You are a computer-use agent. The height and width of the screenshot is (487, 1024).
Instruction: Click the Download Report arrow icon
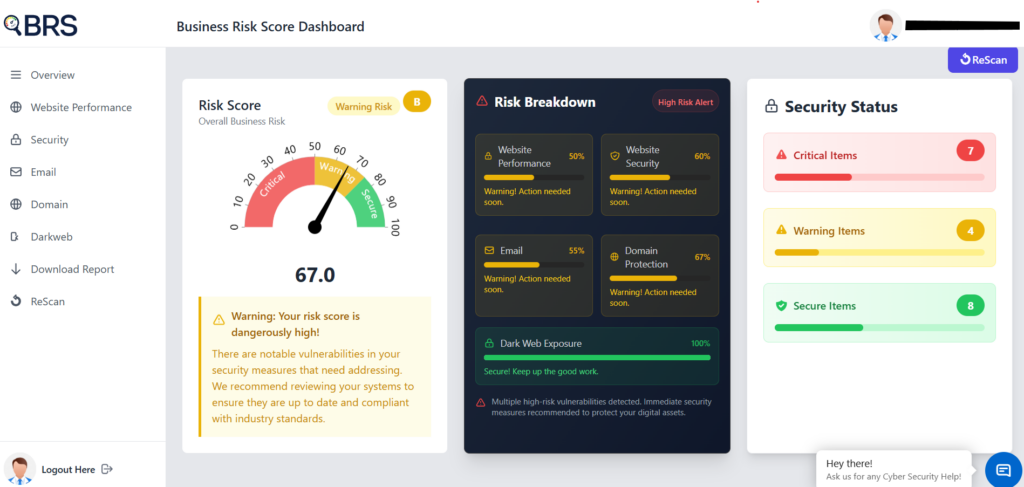click(x=16, y=269)
